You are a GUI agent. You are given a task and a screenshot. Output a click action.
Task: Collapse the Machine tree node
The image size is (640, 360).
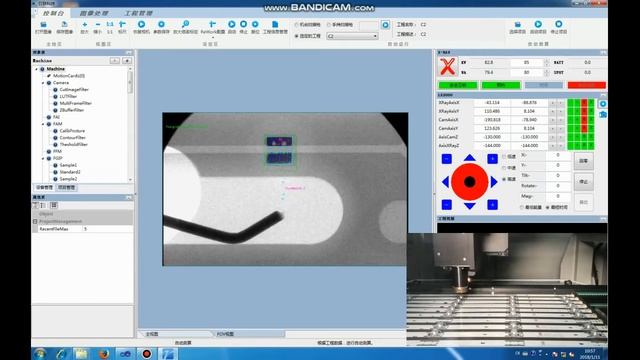[36, 69]
